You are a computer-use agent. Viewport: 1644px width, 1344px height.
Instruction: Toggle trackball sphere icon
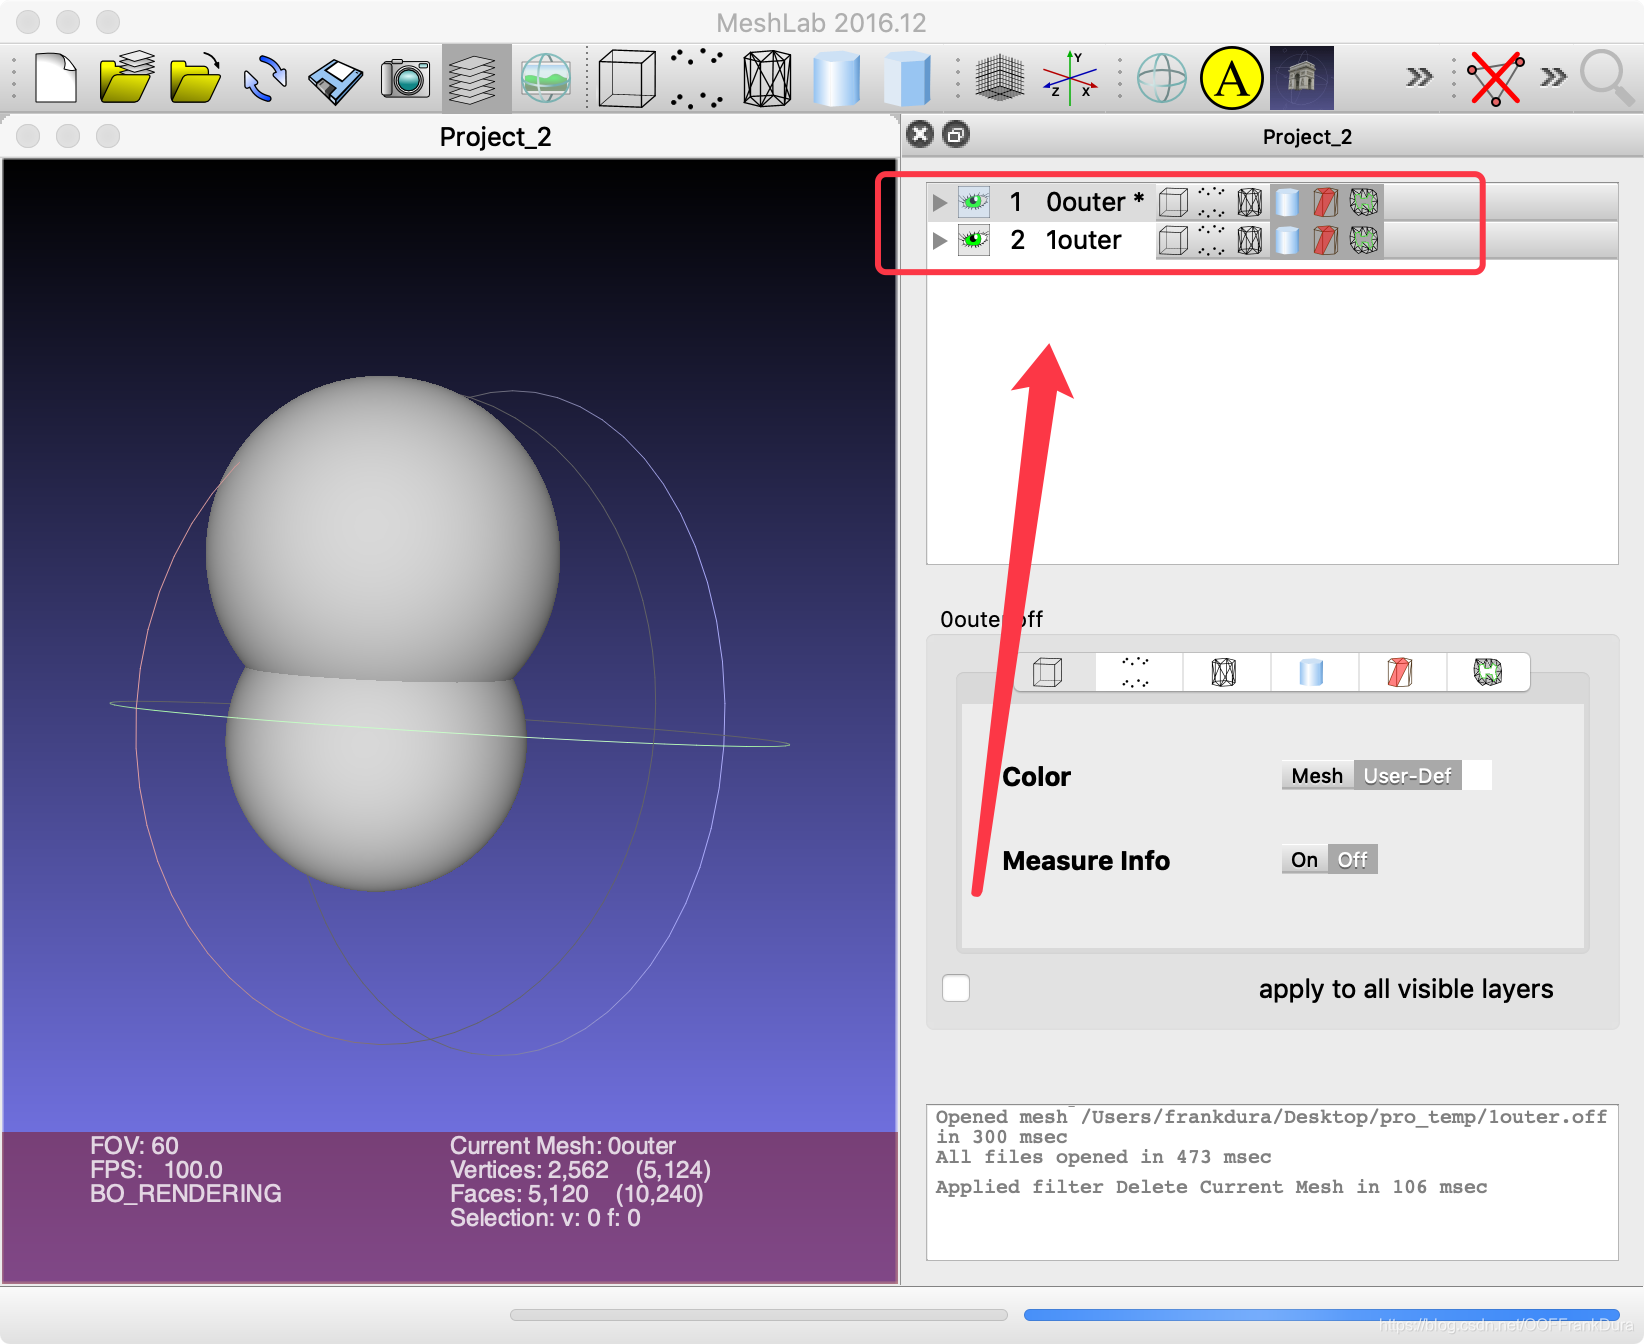tap(1162, 78)
